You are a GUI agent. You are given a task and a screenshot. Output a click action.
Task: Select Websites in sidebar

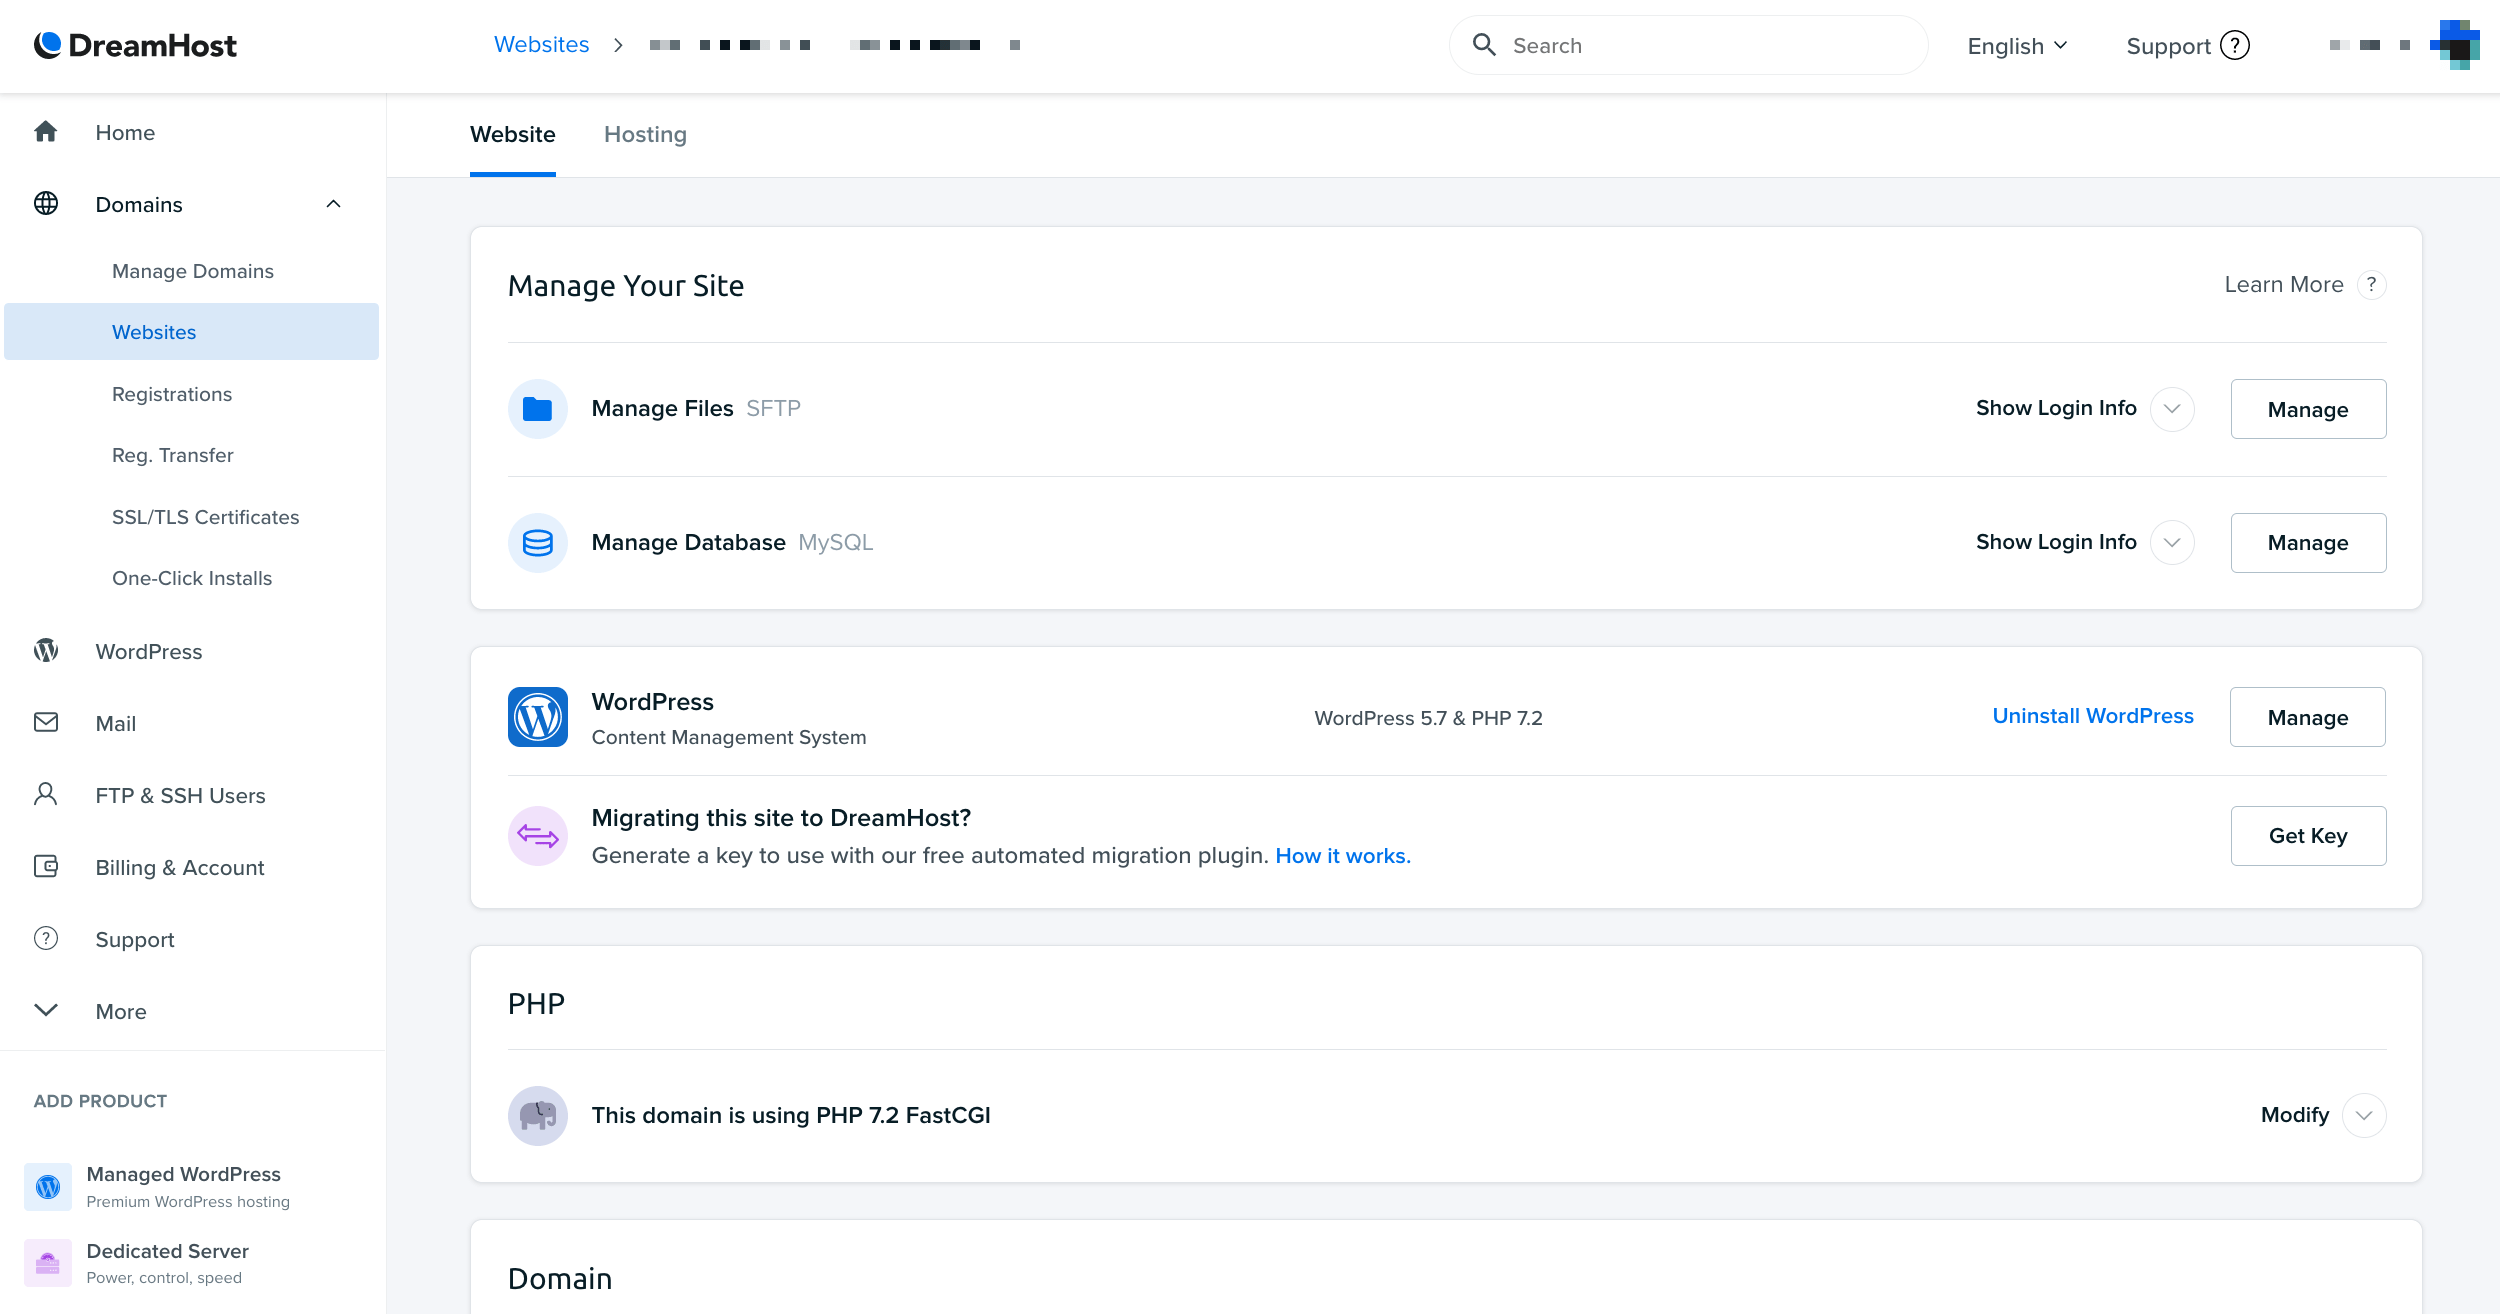[192, 332]
